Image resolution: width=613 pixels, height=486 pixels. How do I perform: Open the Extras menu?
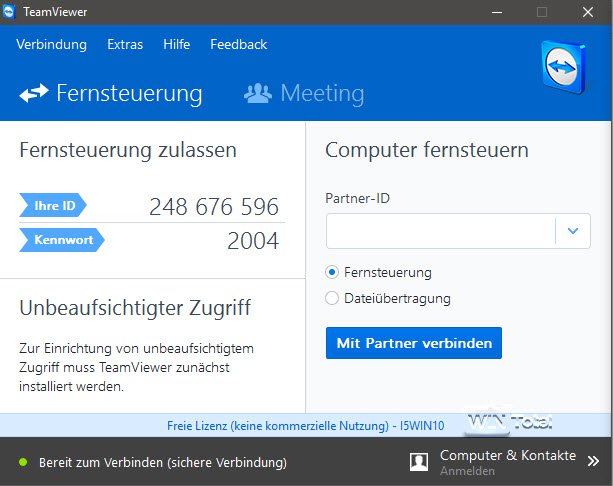pos(125,44)
